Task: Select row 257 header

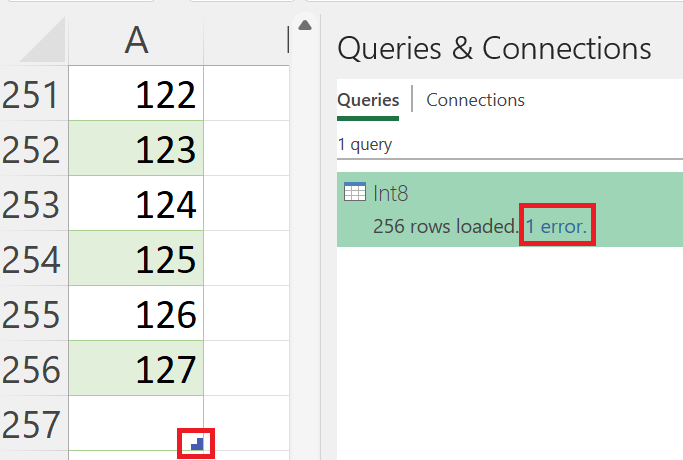Action: 34,425
